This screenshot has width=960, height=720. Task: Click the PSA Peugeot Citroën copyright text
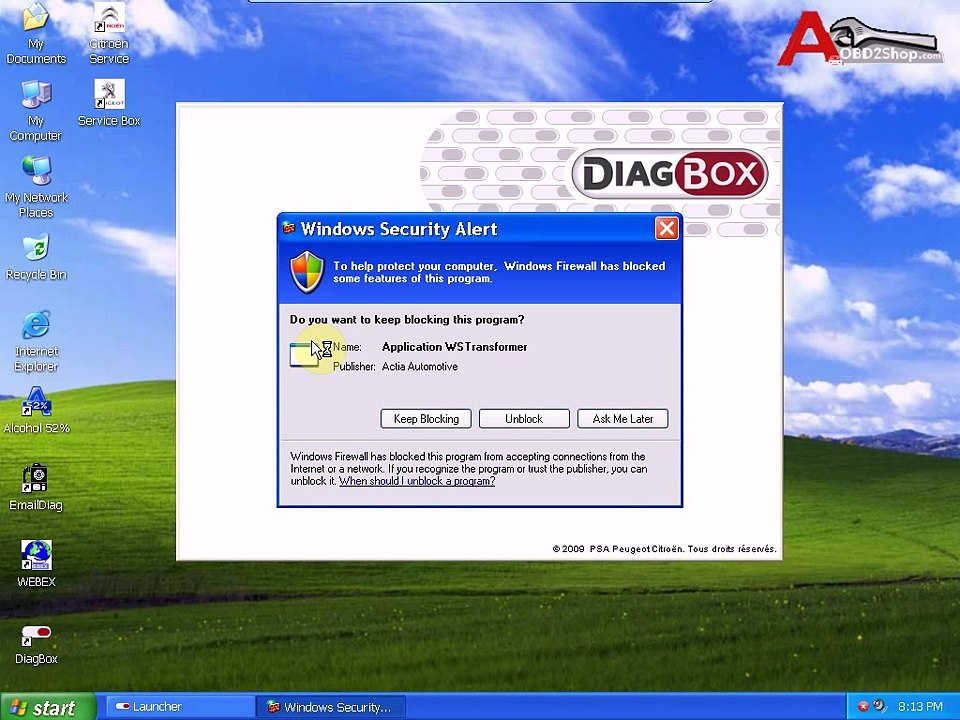coord(664,549)
